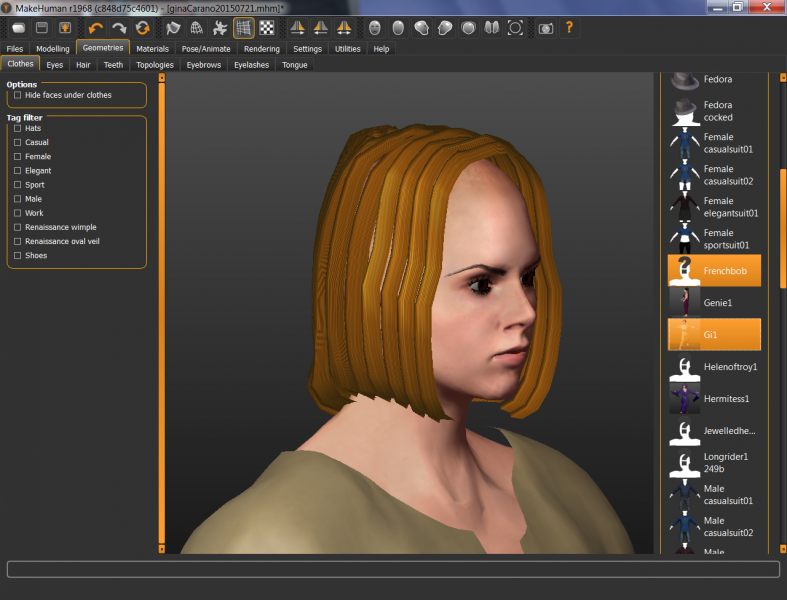Click the checkerboard background icon

click(x=267, y=28)
